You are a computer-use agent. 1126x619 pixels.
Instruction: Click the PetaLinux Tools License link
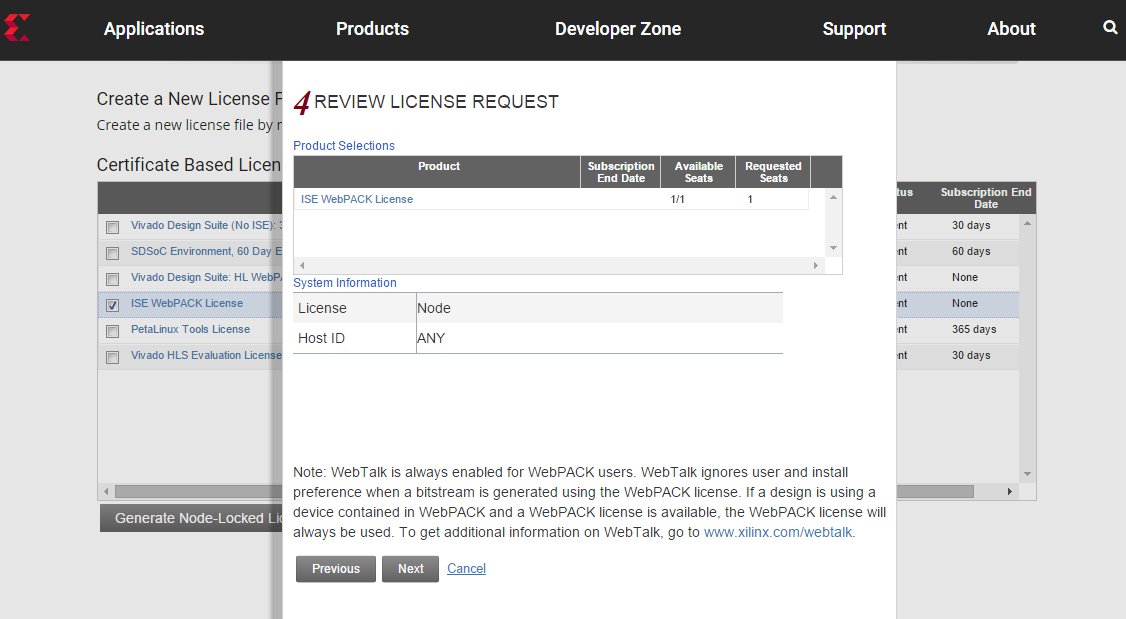190,329
